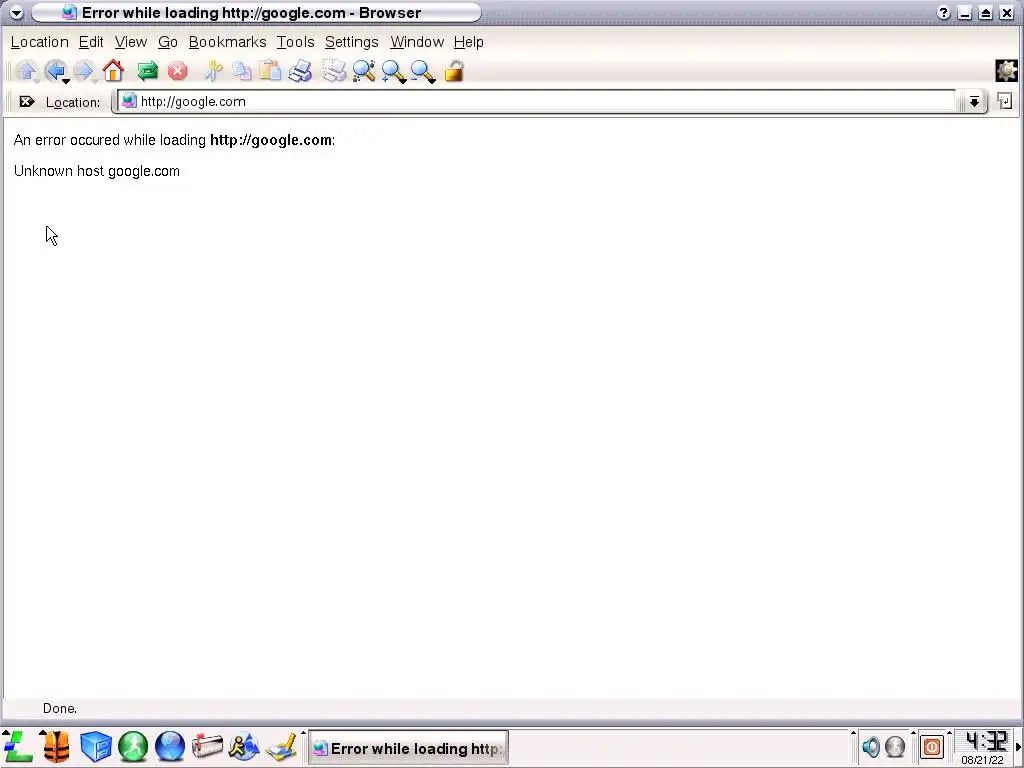Screen dimensions: 1024x768
Task: Click the Security padlock icon
Action: (x=454, y=71)
